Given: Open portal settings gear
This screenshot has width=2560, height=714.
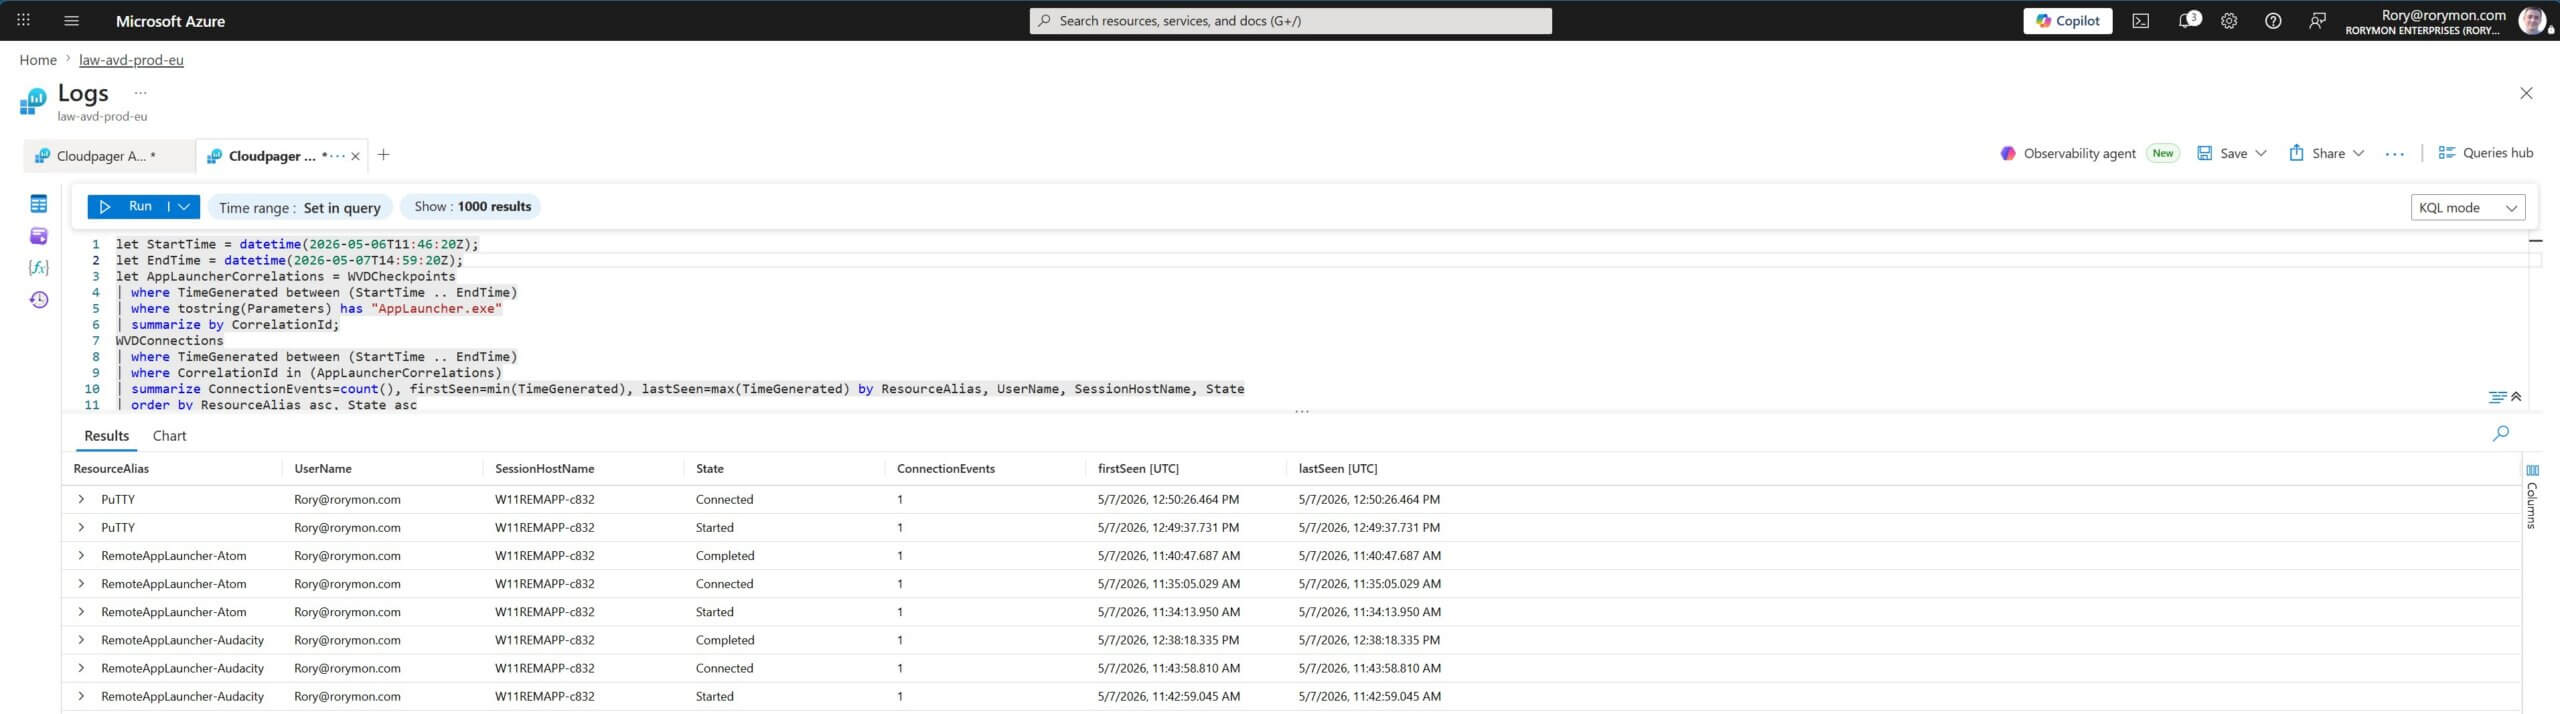Looking at the screenshot, I should tap(2229, 20).
